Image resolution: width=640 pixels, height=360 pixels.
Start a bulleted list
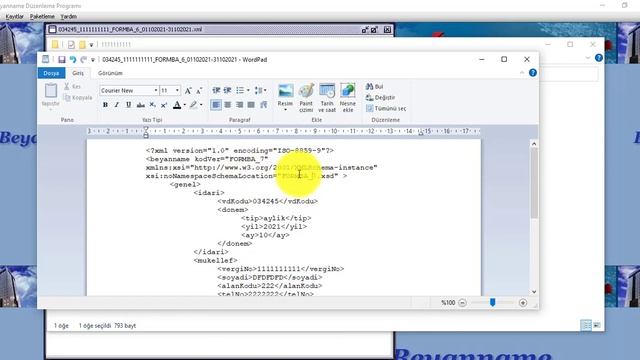click(x=240, y=90)
